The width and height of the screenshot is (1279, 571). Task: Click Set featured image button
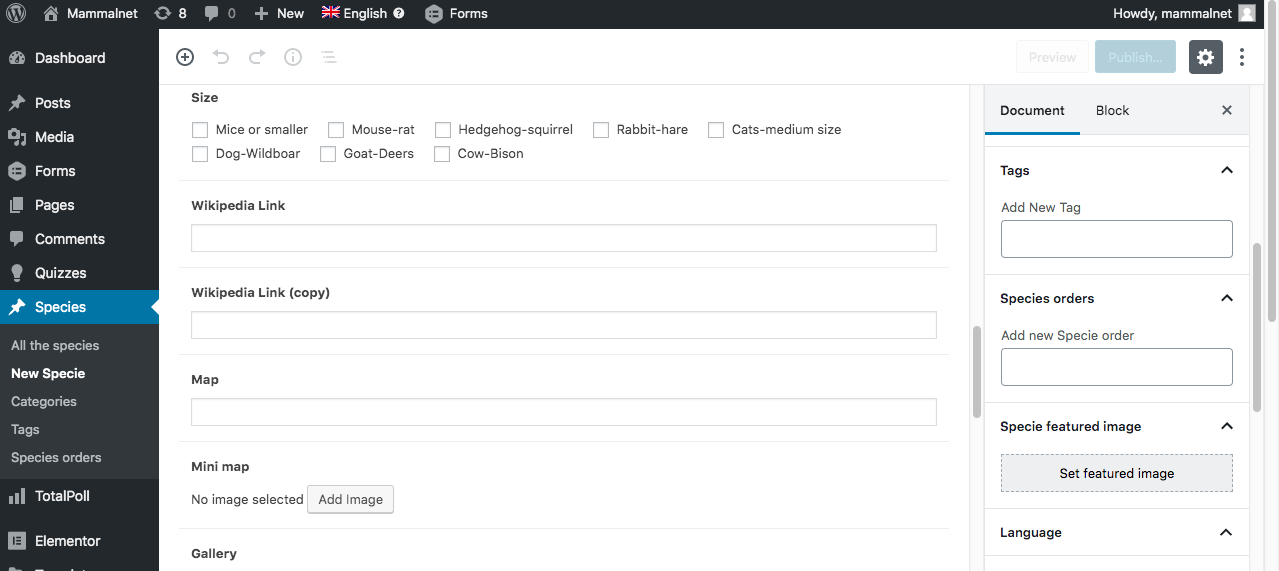pos(1116,473)
